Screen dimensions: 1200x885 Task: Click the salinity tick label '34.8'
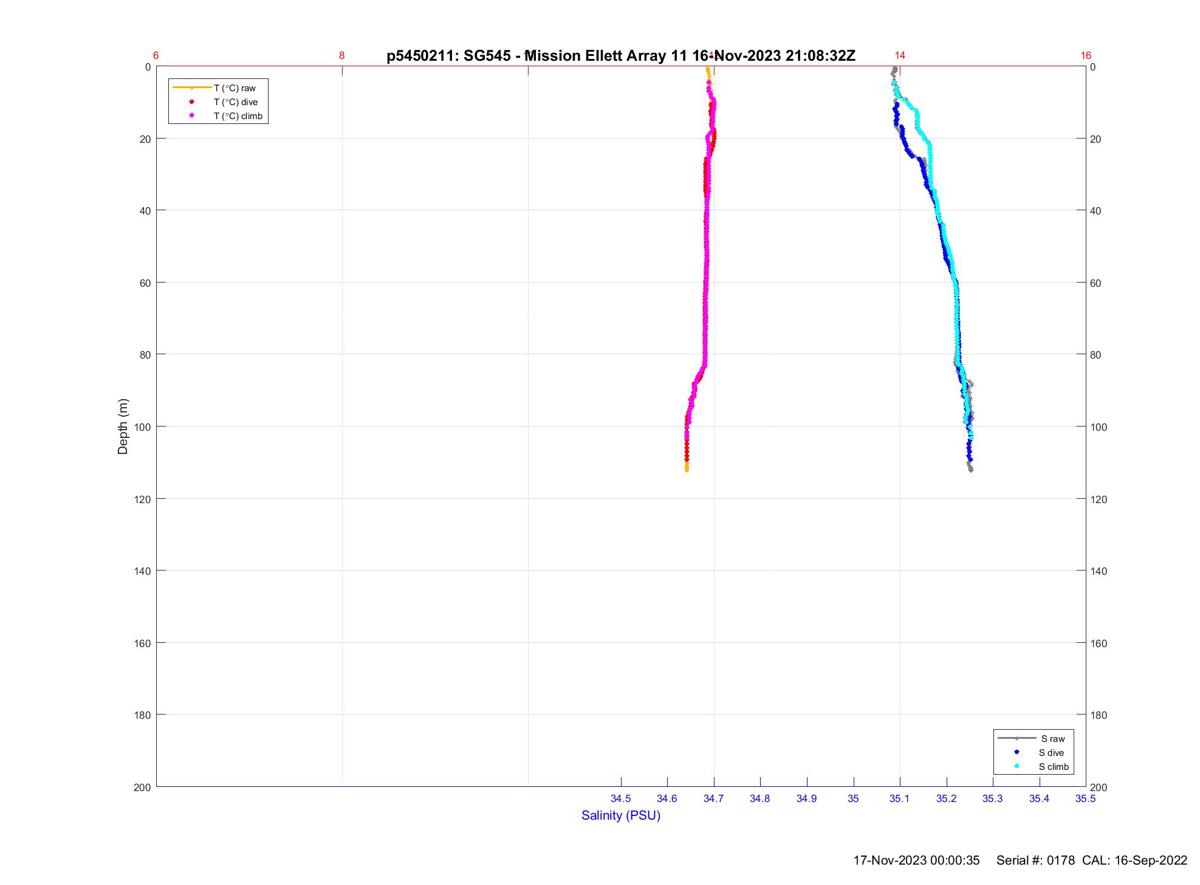click(760, 799)
